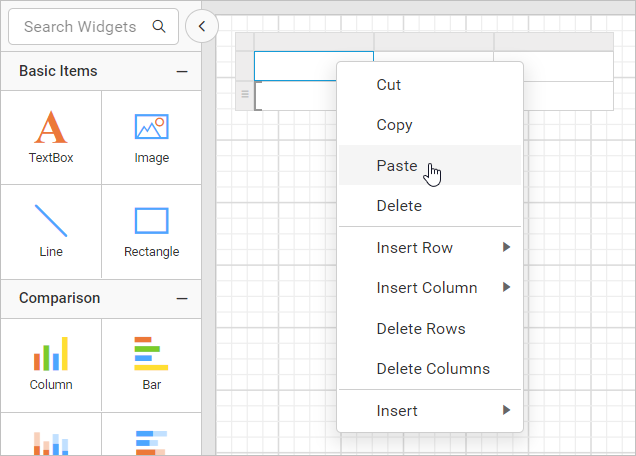The image size is (636, 456).
Task: Click the table row handle icon
Action: (x=244, y=95)
